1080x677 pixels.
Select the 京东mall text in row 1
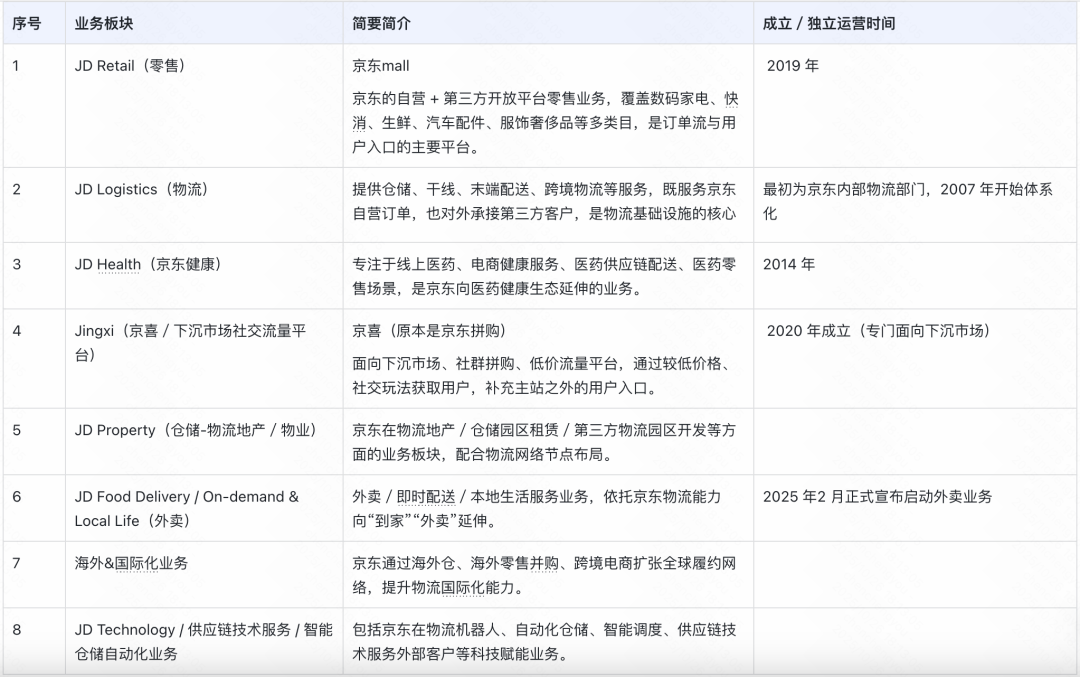point(381,66)
